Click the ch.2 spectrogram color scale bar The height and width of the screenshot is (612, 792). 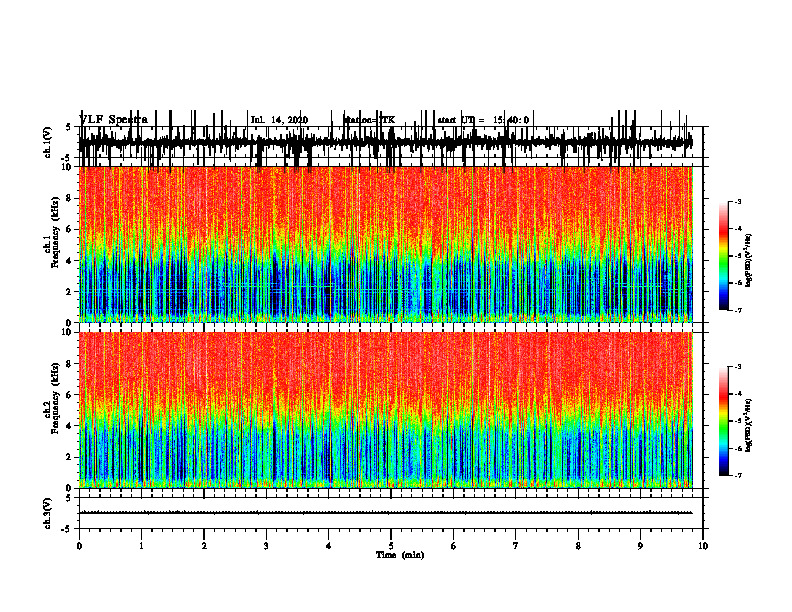coord(724,421)
